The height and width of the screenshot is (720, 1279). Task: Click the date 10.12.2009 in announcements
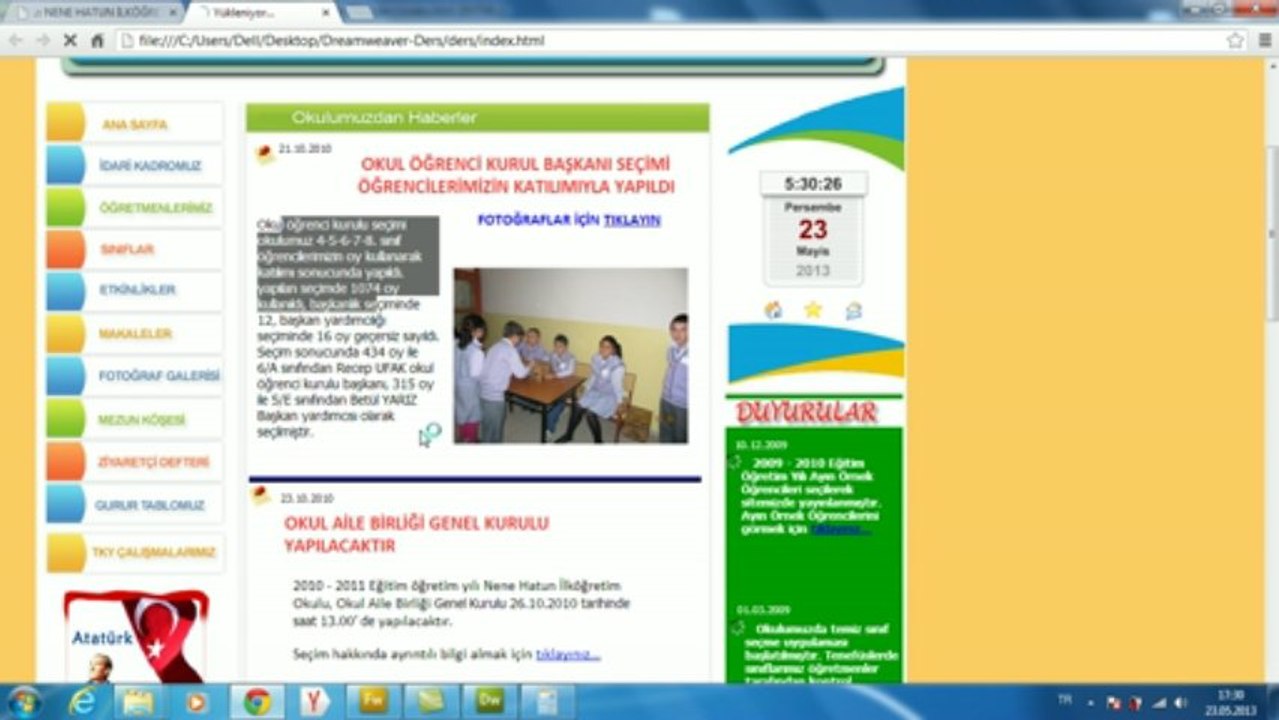coord(762,444)
